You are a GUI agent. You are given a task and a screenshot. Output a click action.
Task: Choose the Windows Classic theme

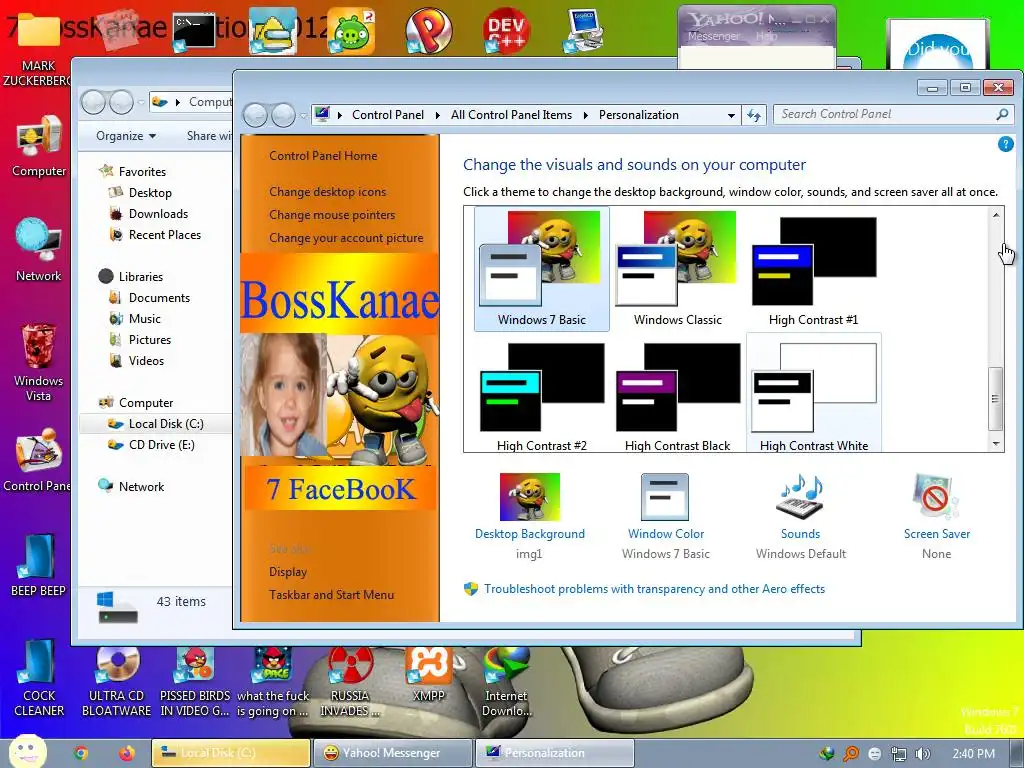coord(677,268)
